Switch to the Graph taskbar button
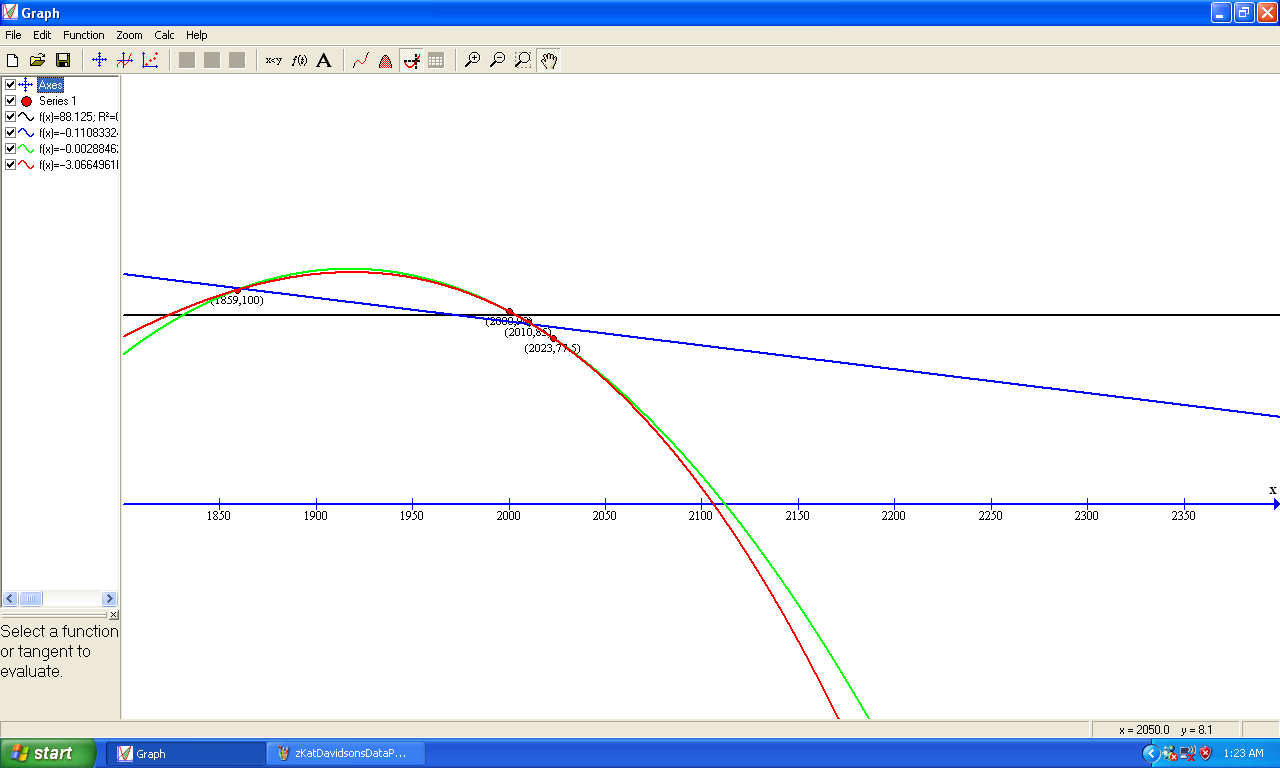This screenshot has width=1280, height=768. click(x=185, y=753)
